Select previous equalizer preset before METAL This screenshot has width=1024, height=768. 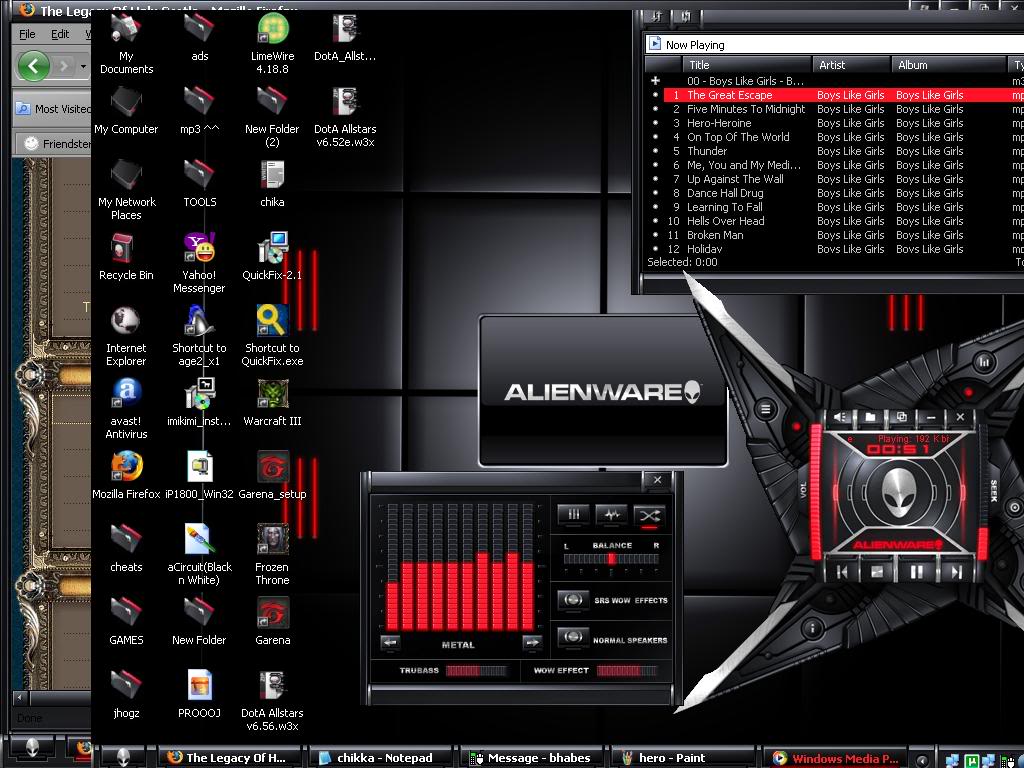coord(391,643)
